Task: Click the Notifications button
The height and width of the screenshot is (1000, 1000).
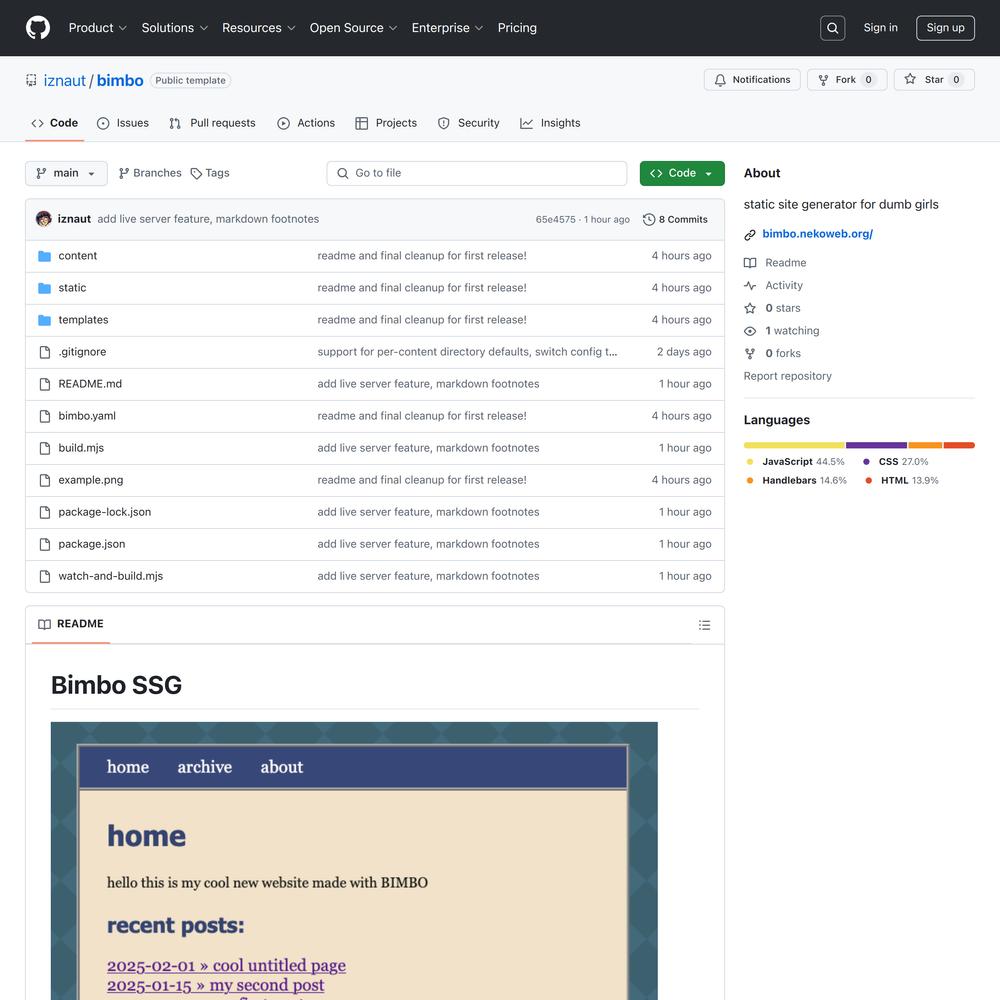Action: point(752,80)
